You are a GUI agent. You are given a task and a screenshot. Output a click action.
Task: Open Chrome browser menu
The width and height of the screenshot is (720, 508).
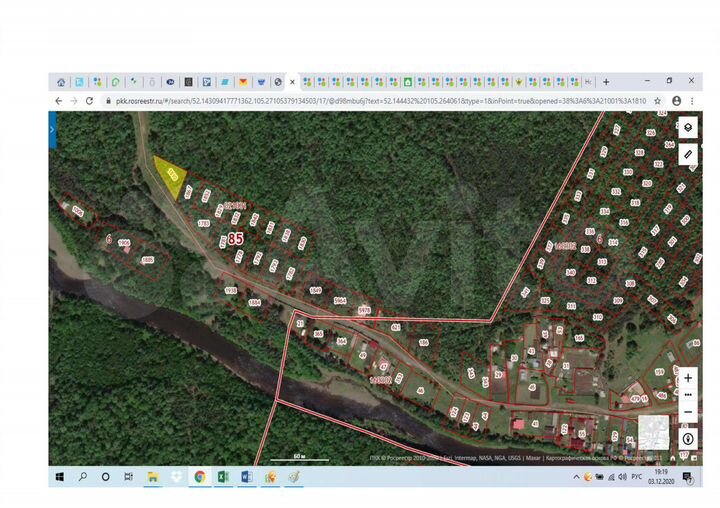[x=692, y=101]
